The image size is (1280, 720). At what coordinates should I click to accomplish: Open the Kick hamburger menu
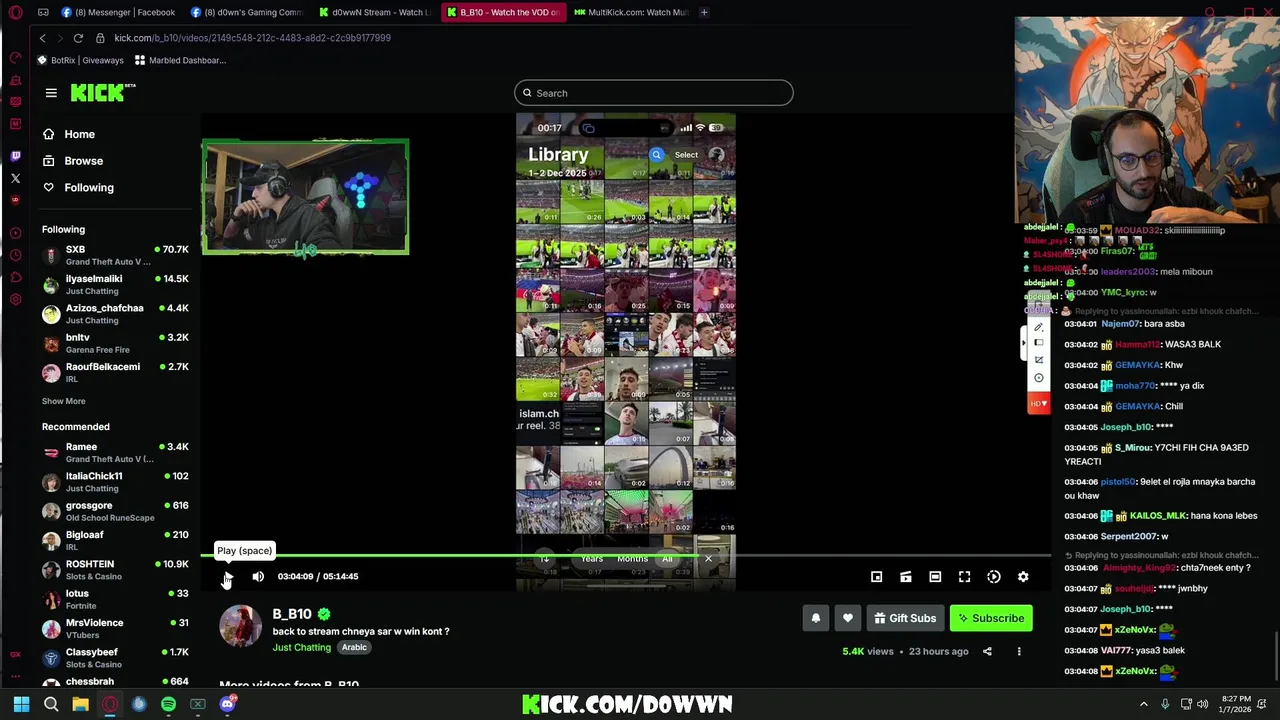(x=51, y=93)
